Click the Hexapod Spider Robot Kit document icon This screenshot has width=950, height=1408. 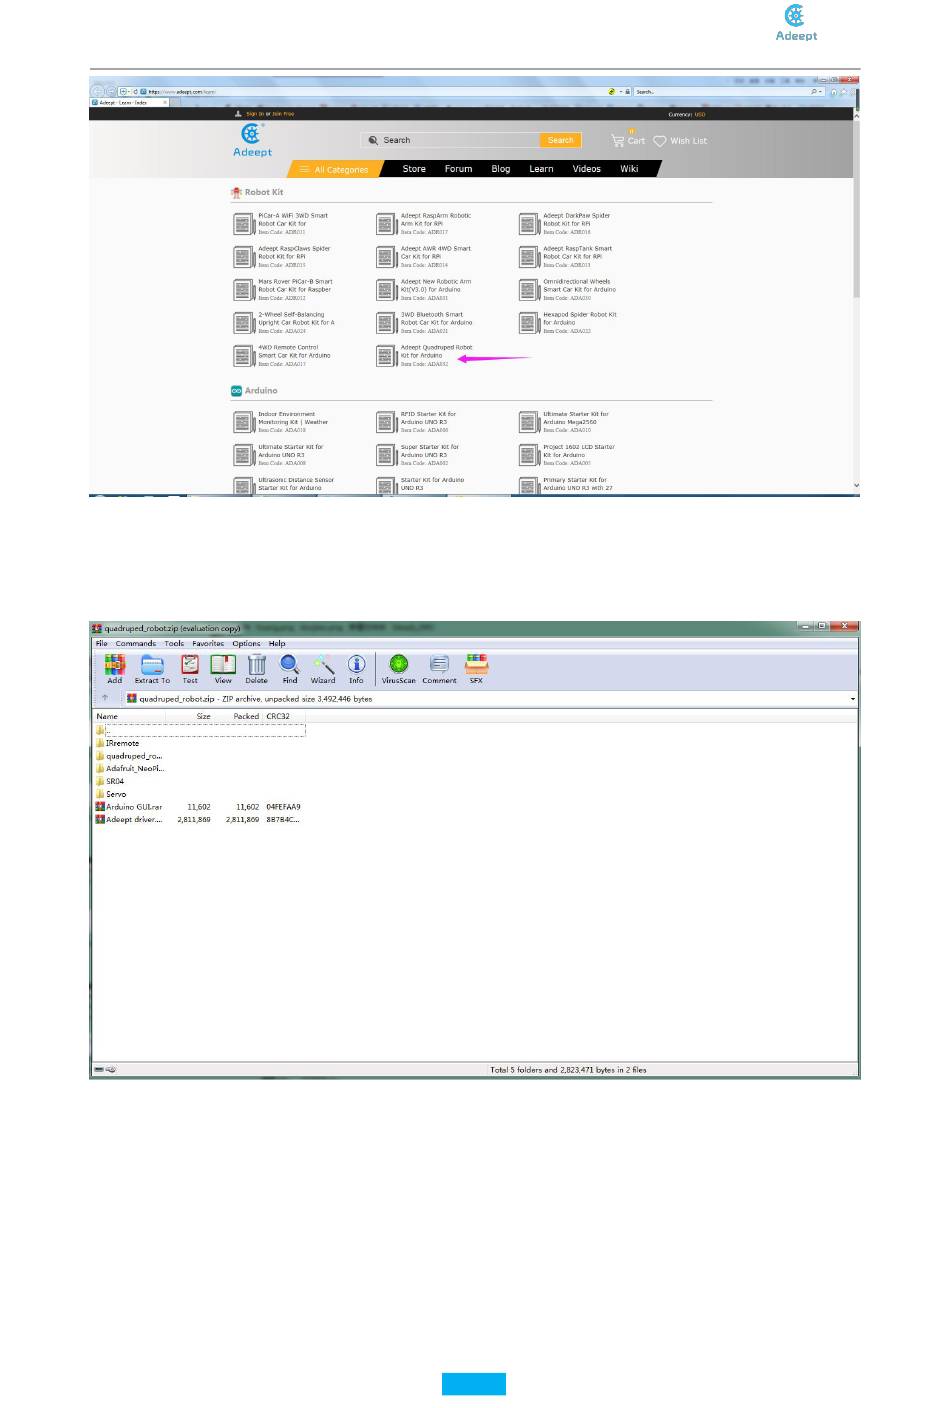click(x=528, y=323)
